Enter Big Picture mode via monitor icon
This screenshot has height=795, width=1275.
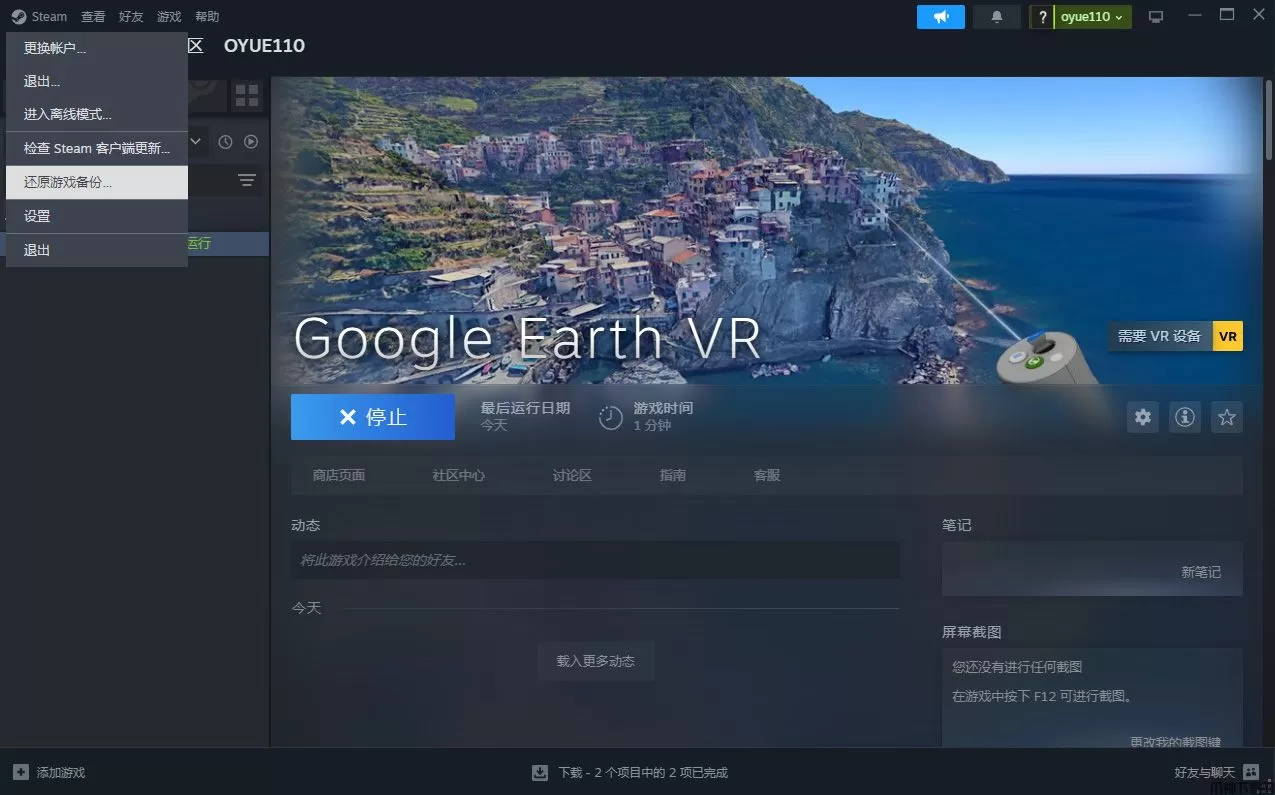[x=1155, y=15]
